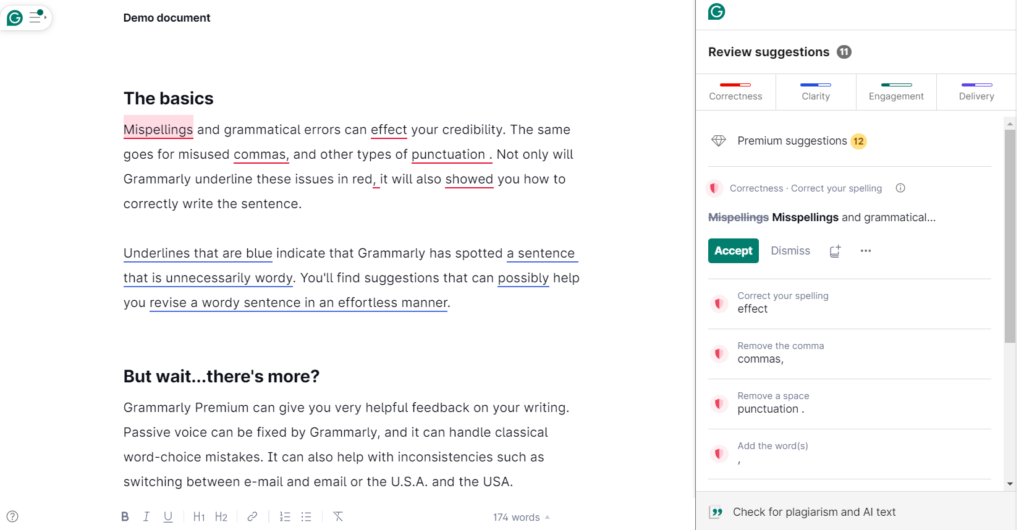This screenshot has width=1024, height=530.
Task: Clear text formatting
Action: point(338,517)
